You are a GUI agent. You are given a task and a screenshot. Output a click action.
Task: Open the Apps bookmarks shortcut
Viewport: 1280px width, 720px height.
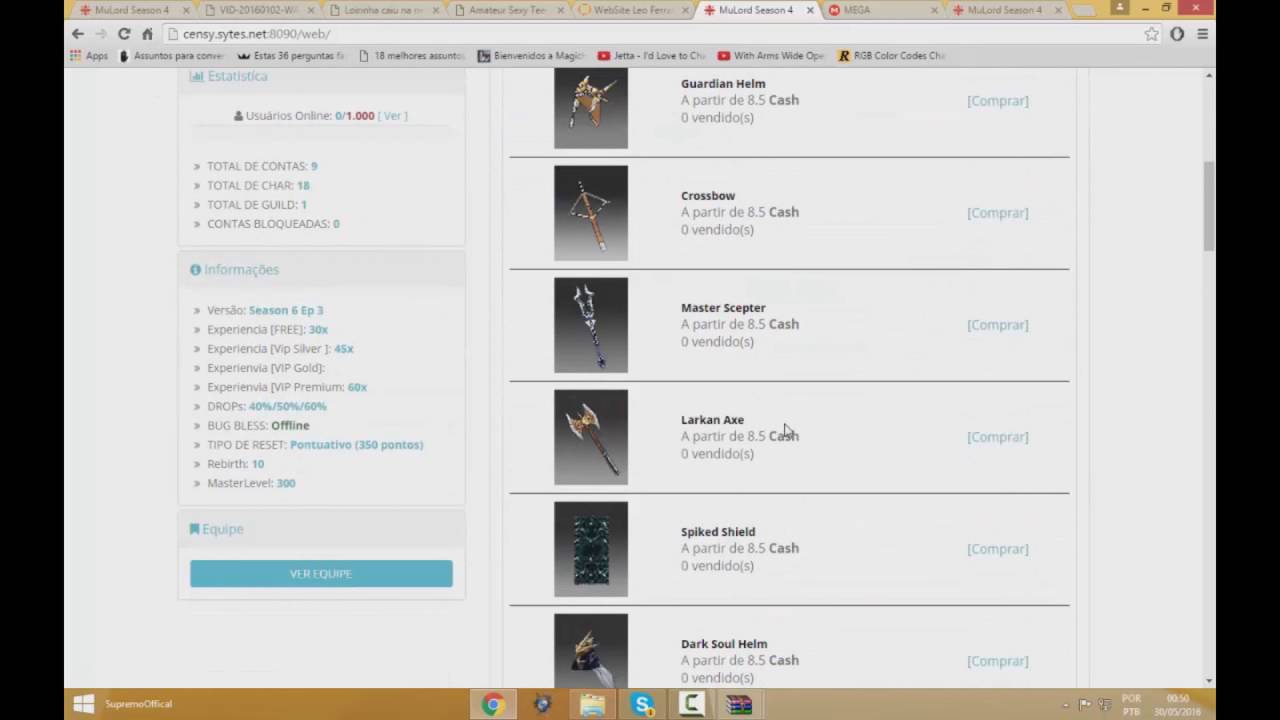[x=88, y=56]
